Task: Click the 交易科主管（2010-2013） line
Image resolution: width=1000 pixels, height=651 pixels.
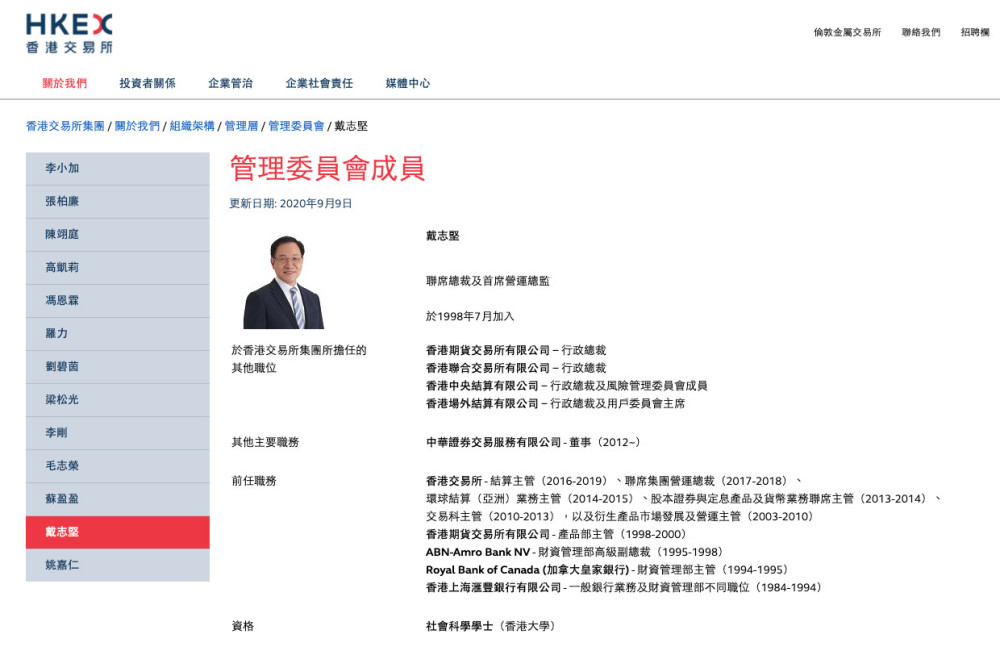Action: tap(620, 517)
